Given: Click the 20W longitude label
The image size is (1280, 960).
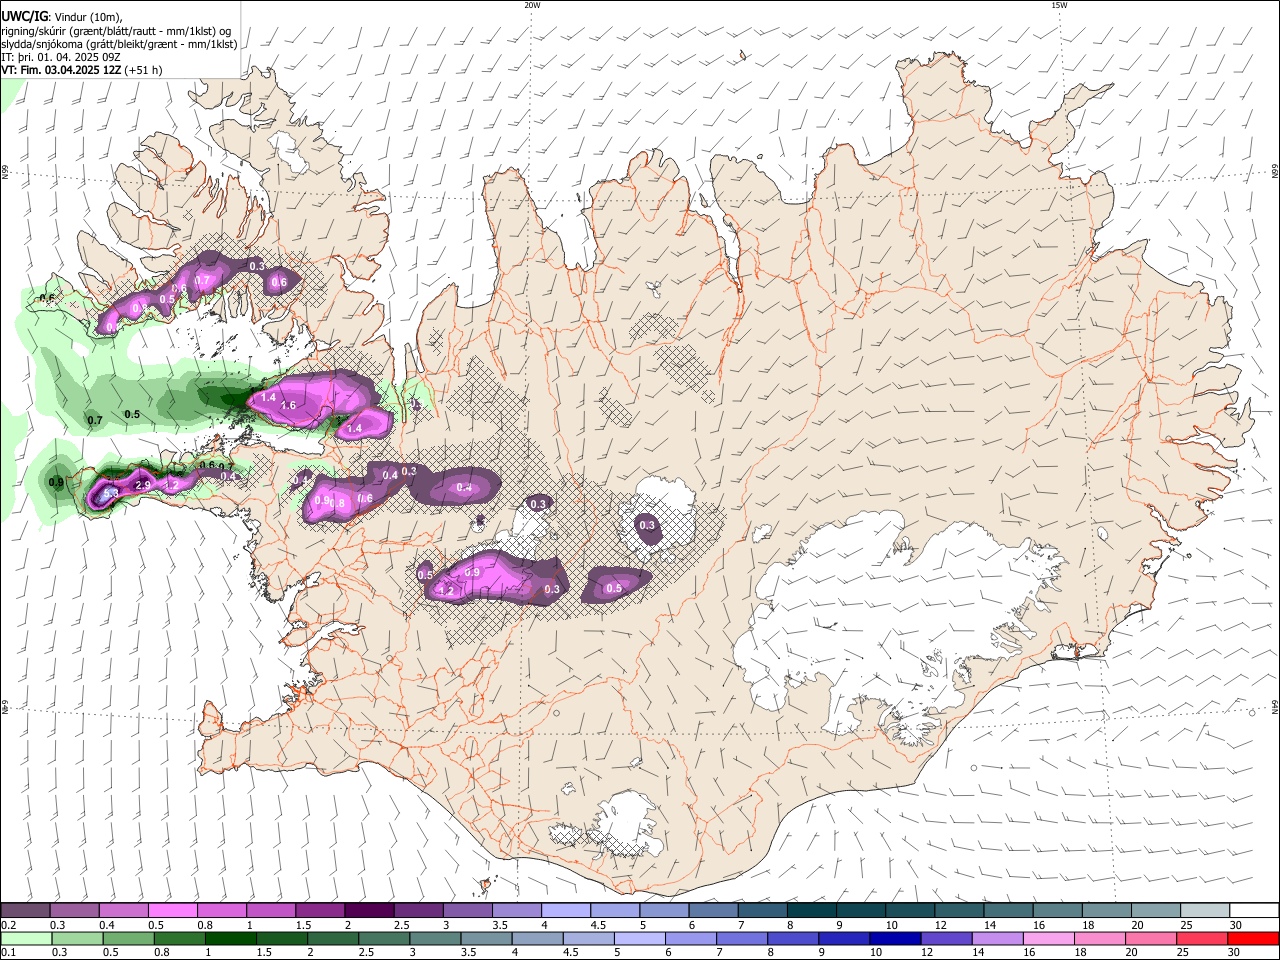Looking at the screenshot, I should [532, 5].
